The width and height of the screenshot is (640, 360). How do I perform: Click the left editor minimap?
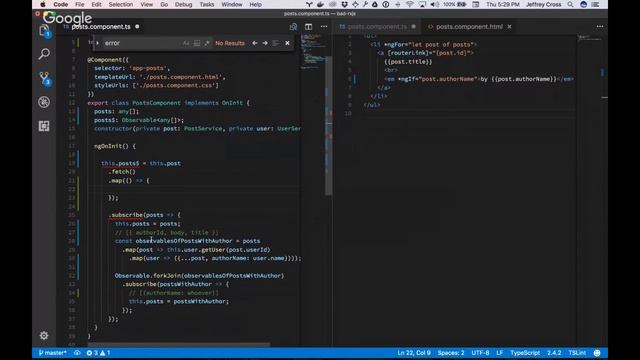coord(313,51)
